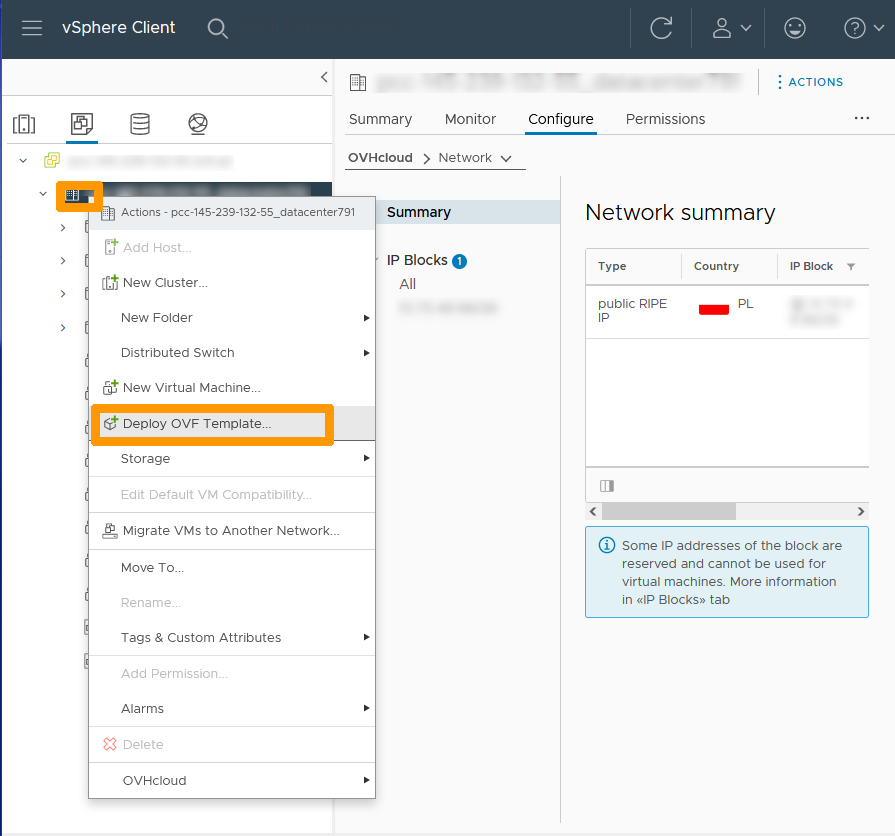Collapse the left navigation panel
The width and height of the screenshot is (895, 836).
click(x=324, y=77)
